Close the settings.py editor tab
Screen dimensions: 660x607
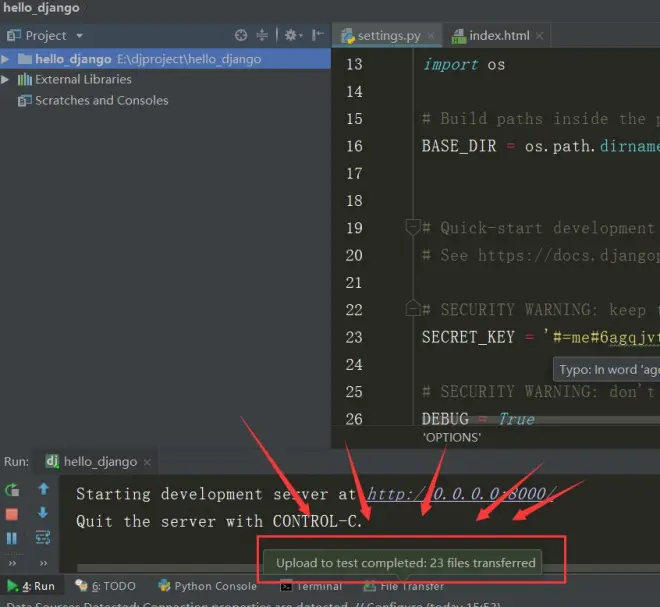coord(430,36)
